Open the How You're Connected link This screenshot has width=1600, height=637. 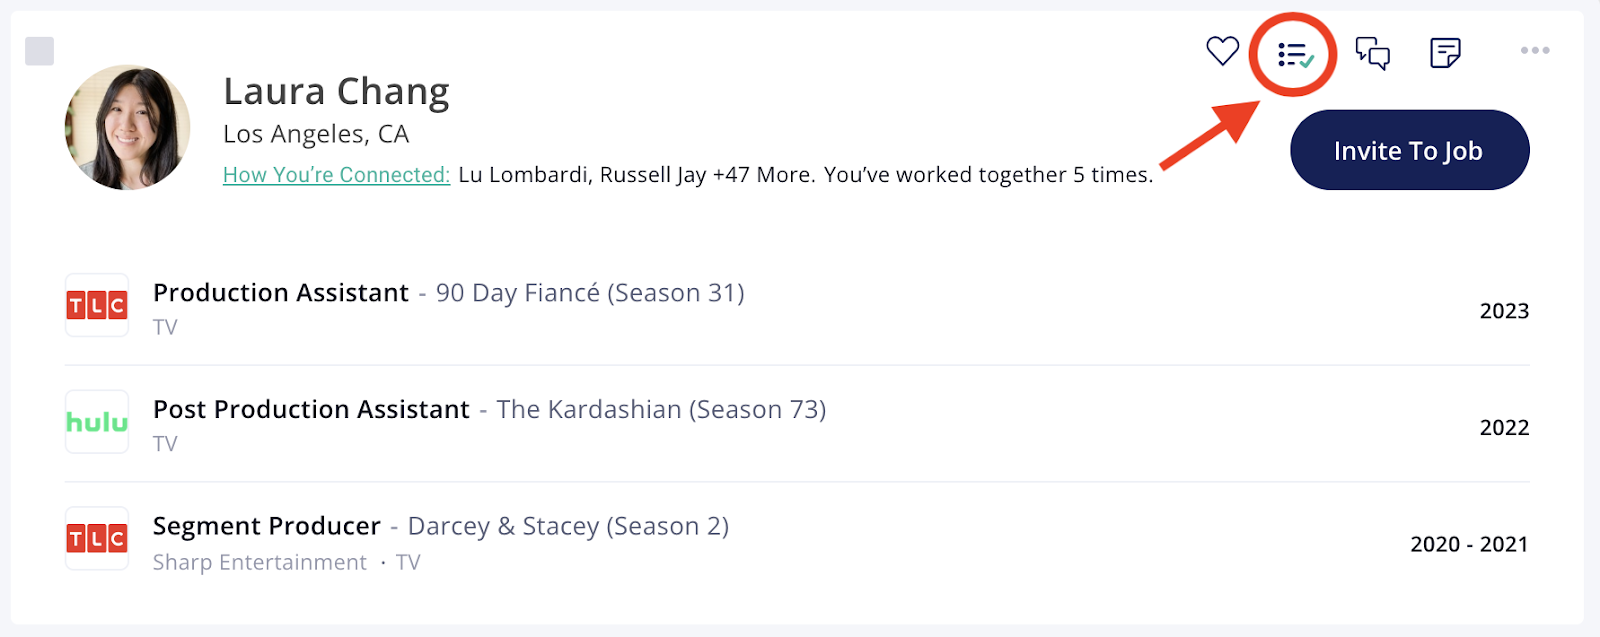[x=336, y=175]
